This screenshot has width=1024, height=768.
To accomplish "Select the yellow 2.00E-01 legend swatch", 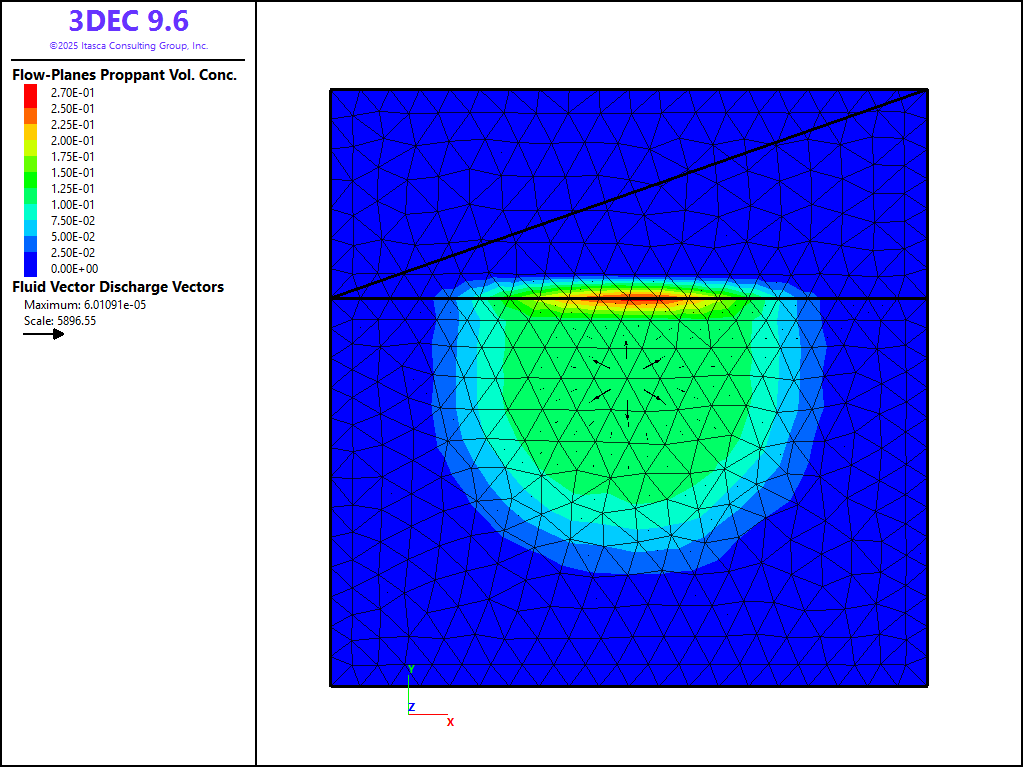I will click(x=31, y=141).
